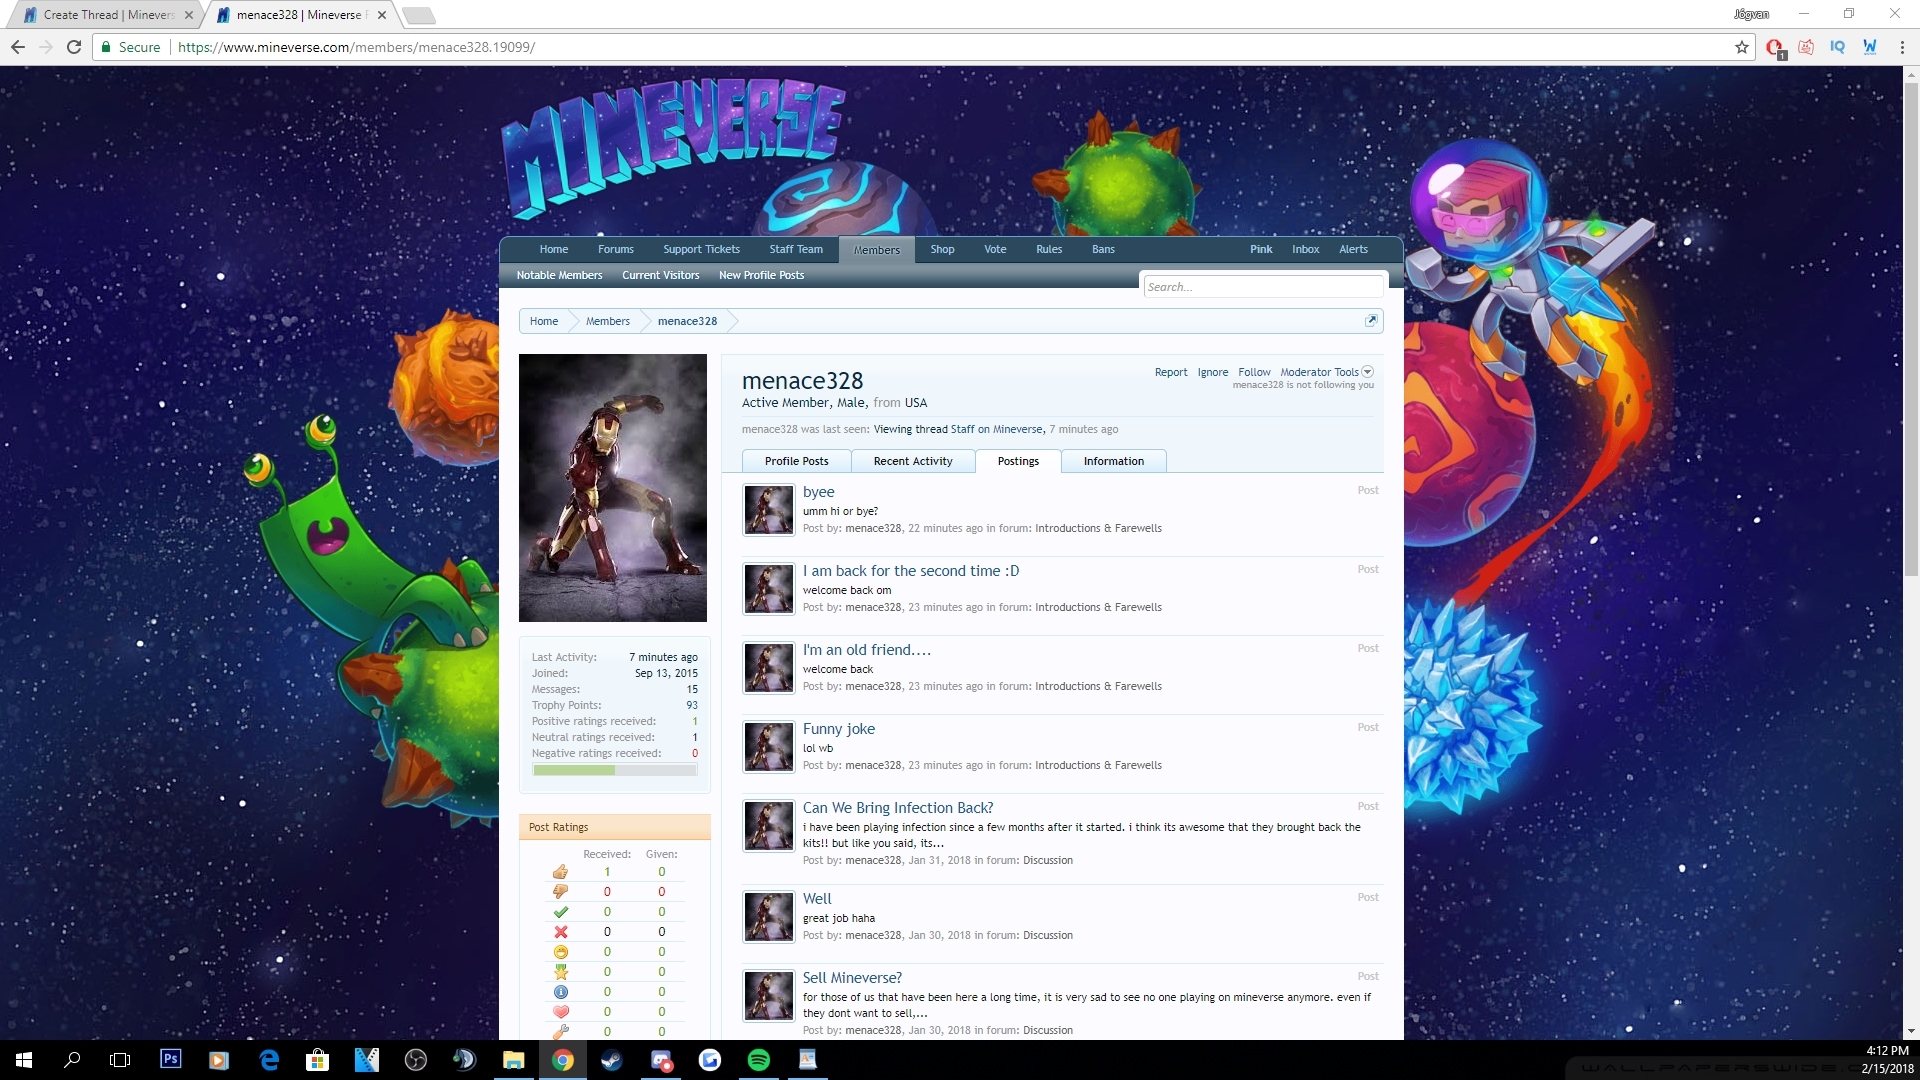
Task: Open the Pink user account menu
Action: (x=1260, y=249)
